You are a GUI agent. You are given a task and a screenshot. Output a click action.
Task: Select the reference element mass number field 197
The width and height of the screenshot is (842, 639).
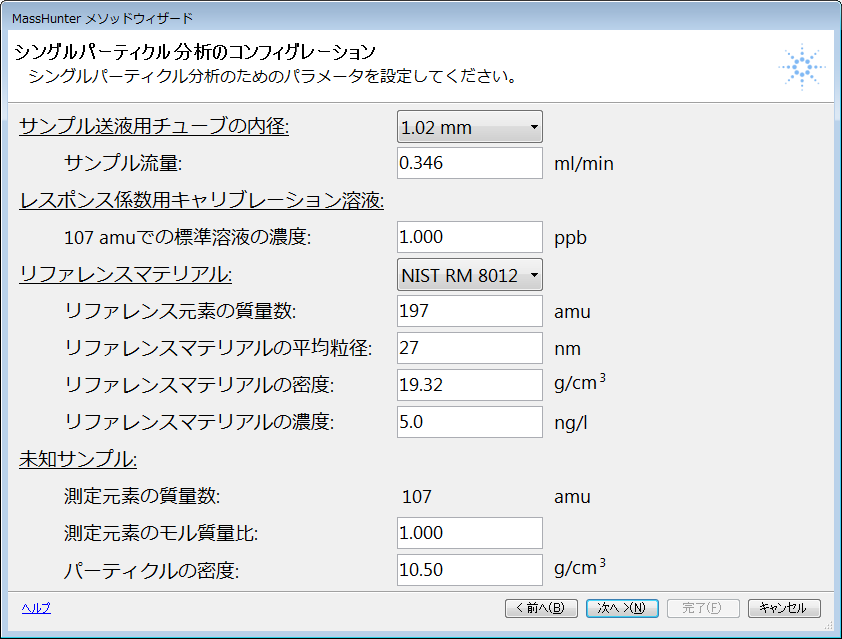[470, 311]
